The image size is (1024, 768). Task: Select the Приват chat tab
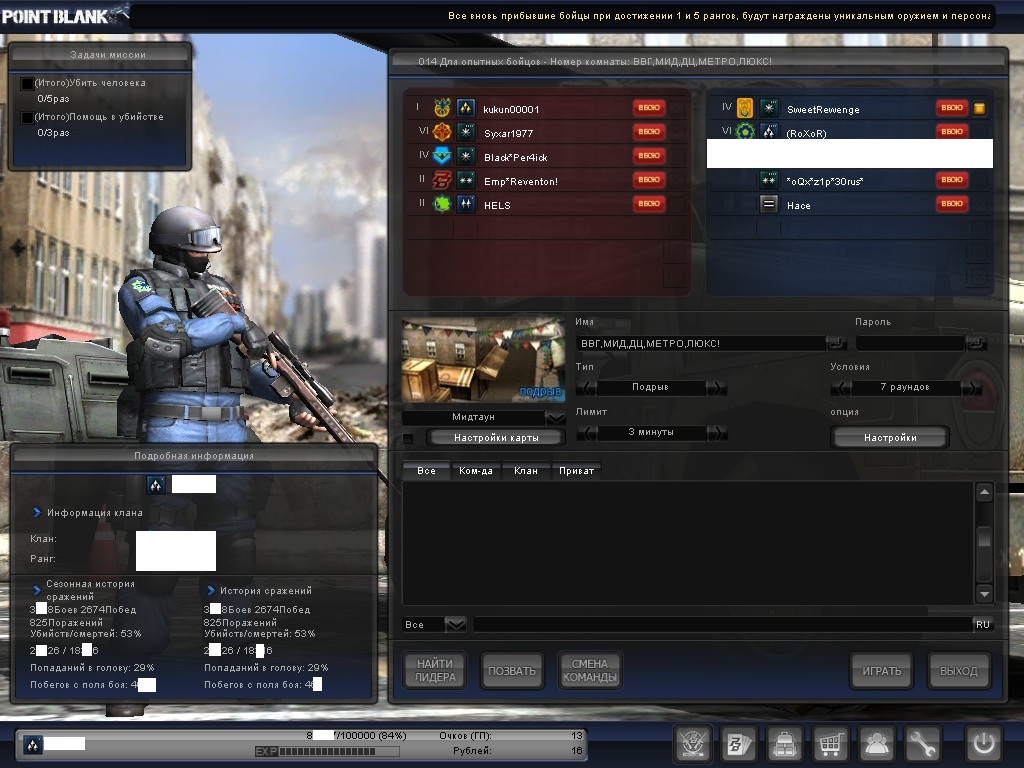click(x=576, y=470)
